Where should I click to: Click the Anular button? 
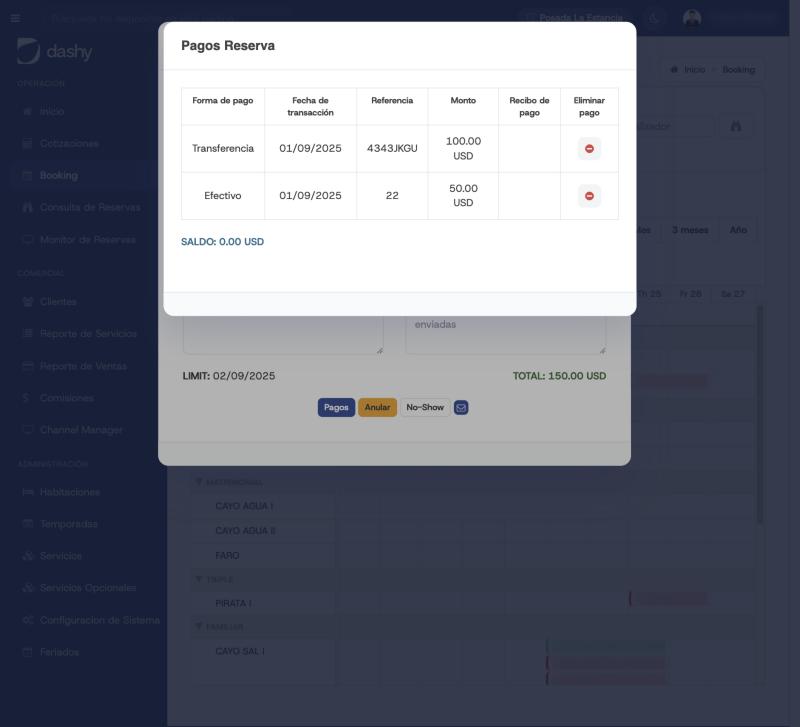click(x=377, y=408)
